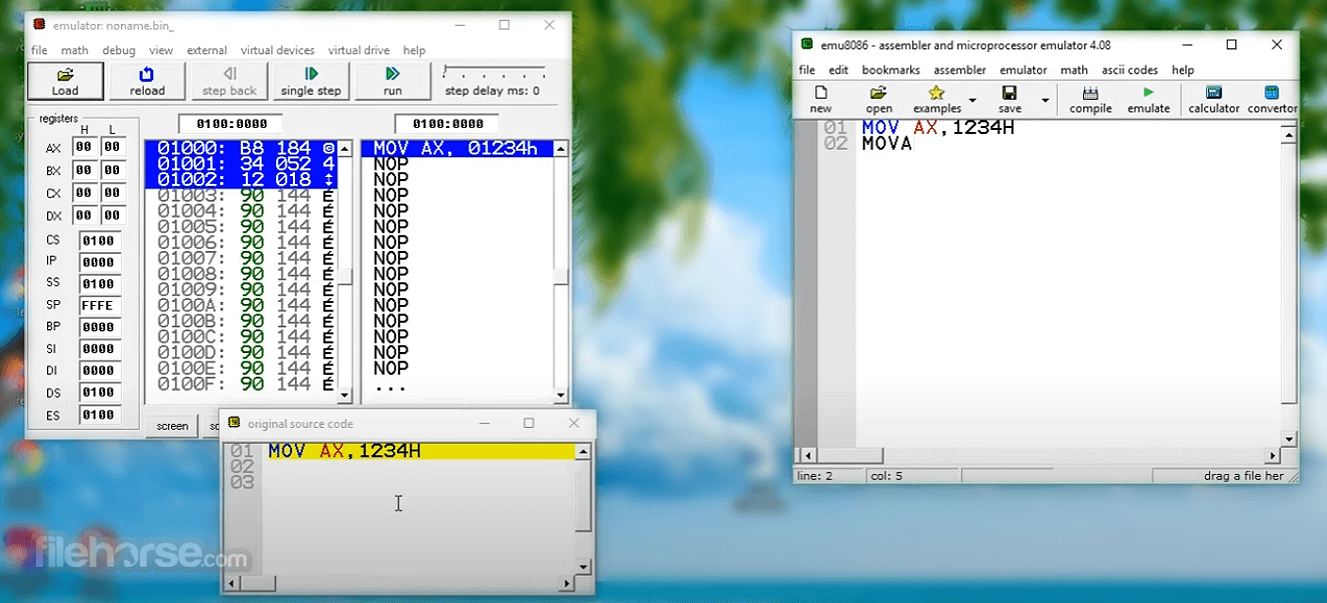The image size is (1327, 603).
Task: Open the convertor tool
Action: [x=1272, y=100]
